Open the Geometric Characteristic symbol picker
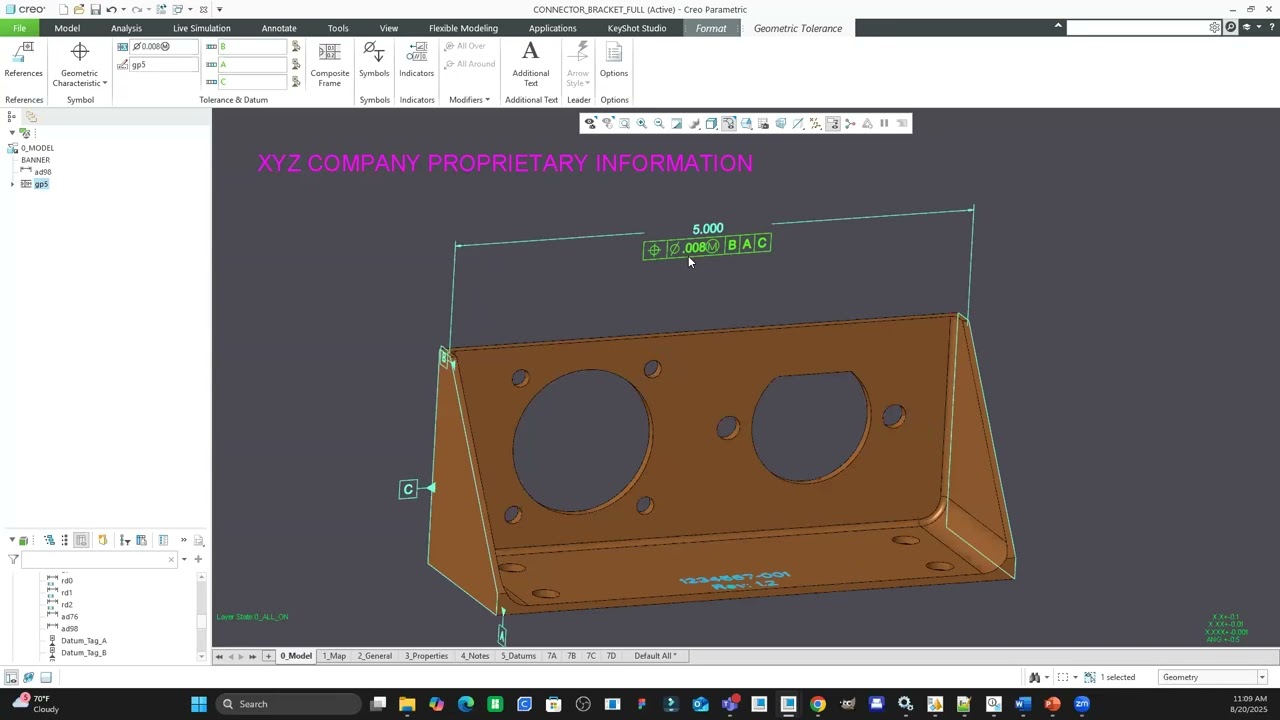The width and height of the screenshot is (1280, 720). [x=80, y=65]
